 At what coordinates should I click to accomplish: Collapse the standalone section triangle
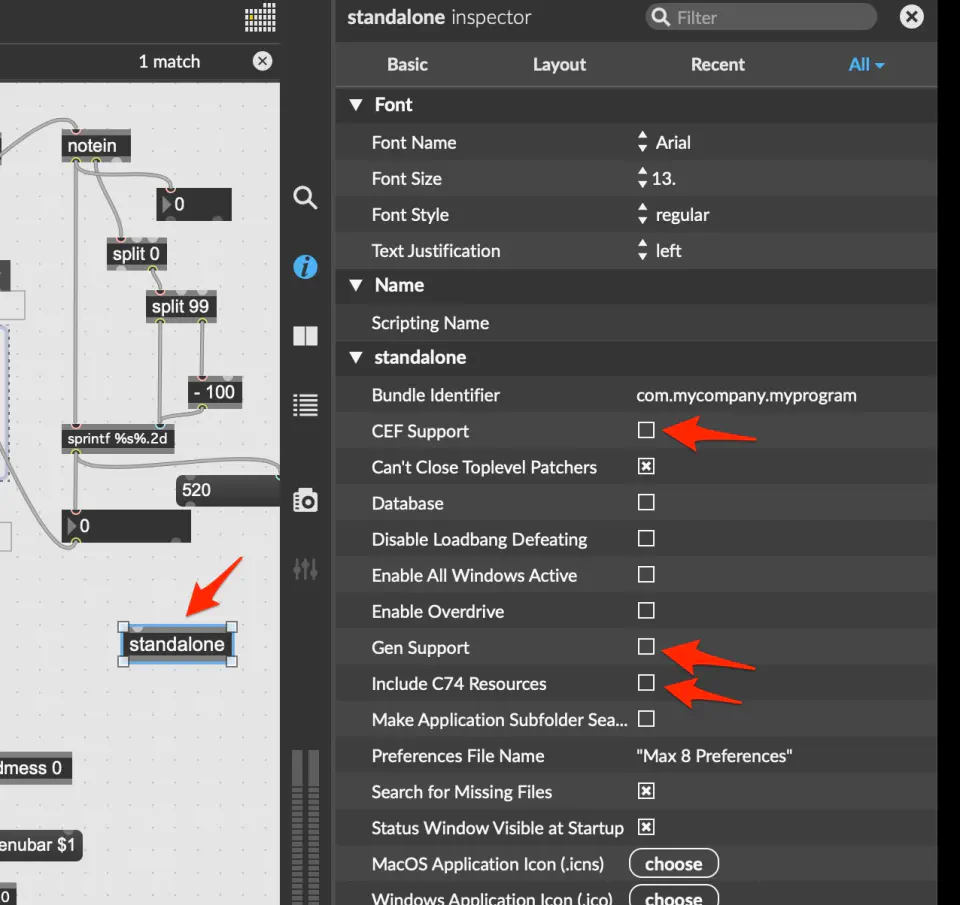point(354,357)
